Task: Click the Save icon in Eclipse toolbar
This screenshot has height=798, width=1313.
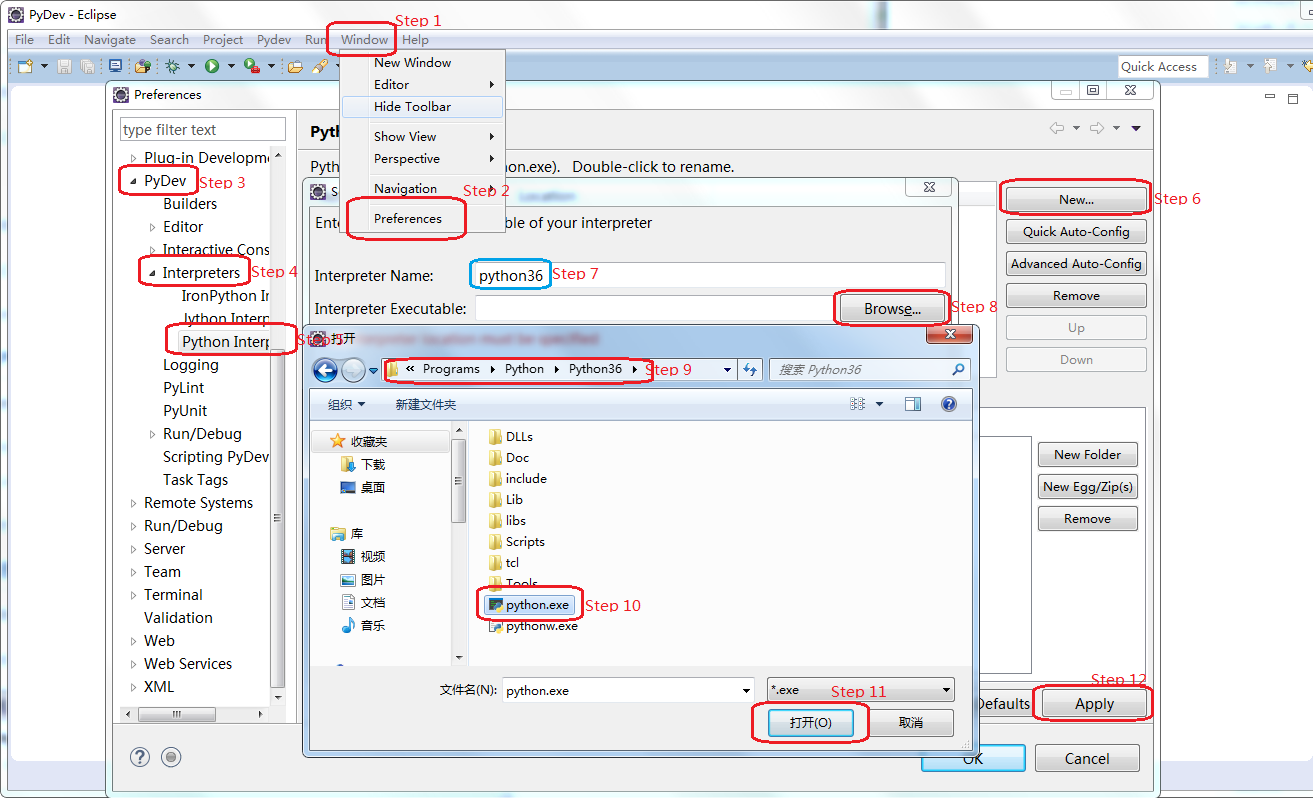Action: (x=65, y=66)
